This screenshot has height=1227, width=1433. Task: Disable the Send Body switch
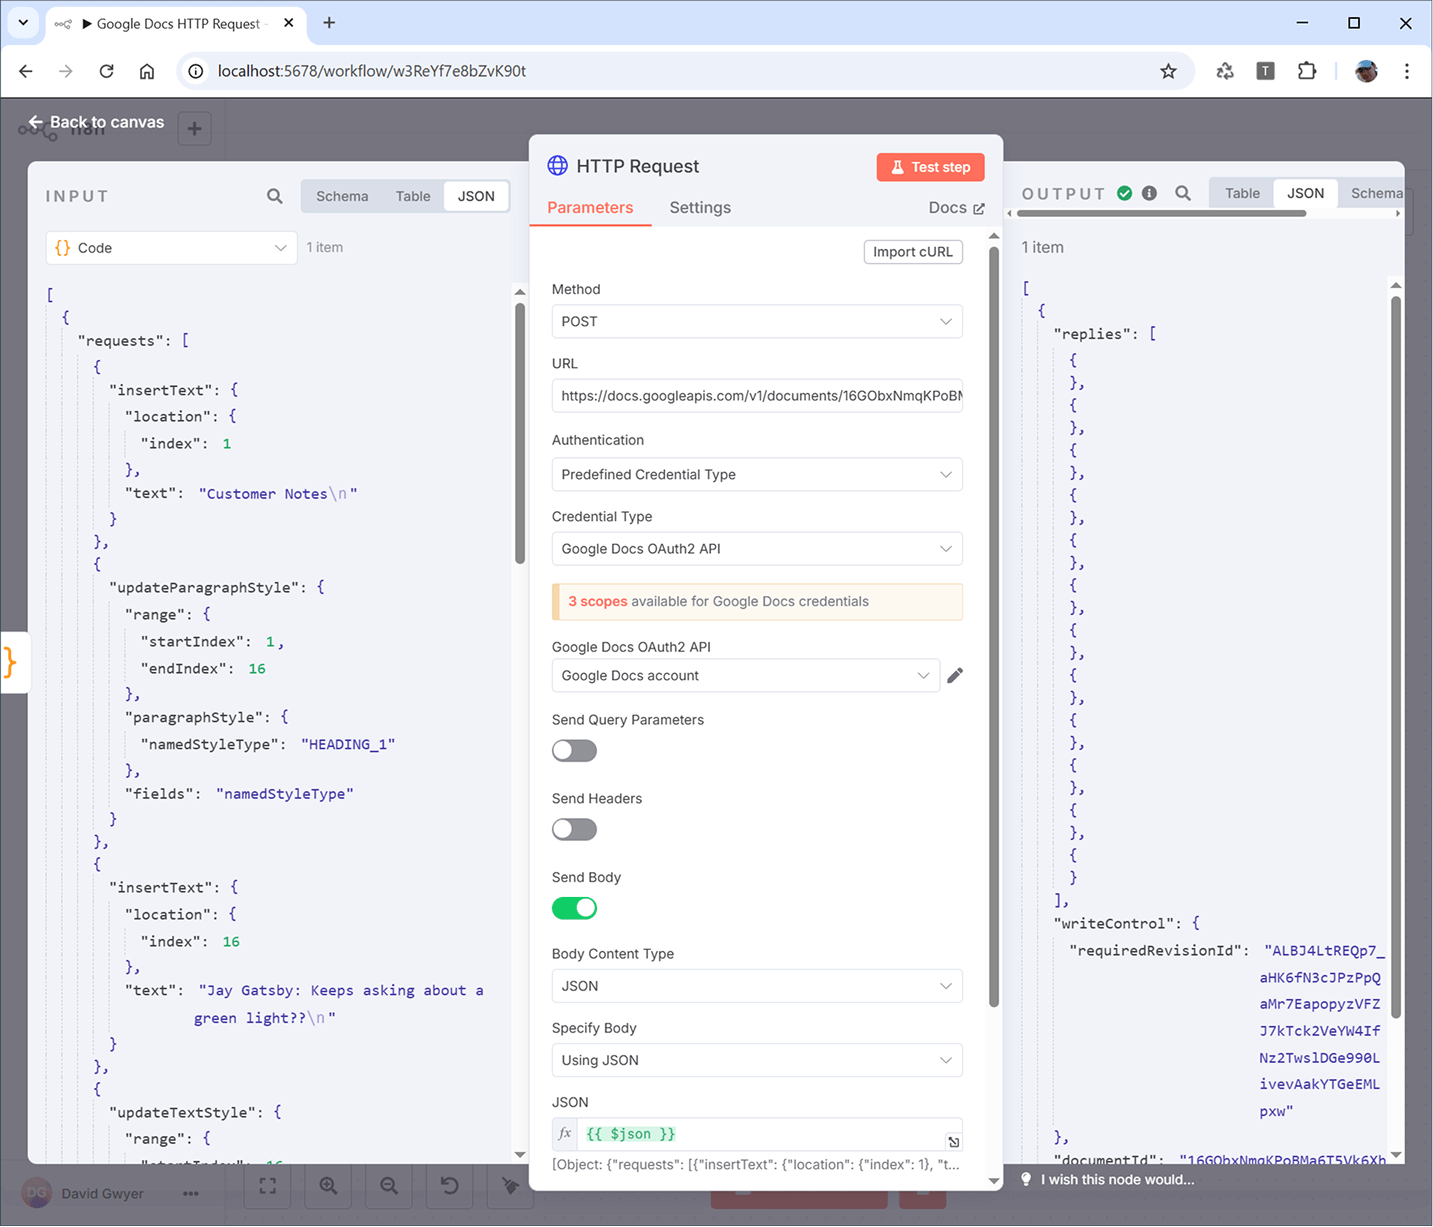(x=574, y=908)
